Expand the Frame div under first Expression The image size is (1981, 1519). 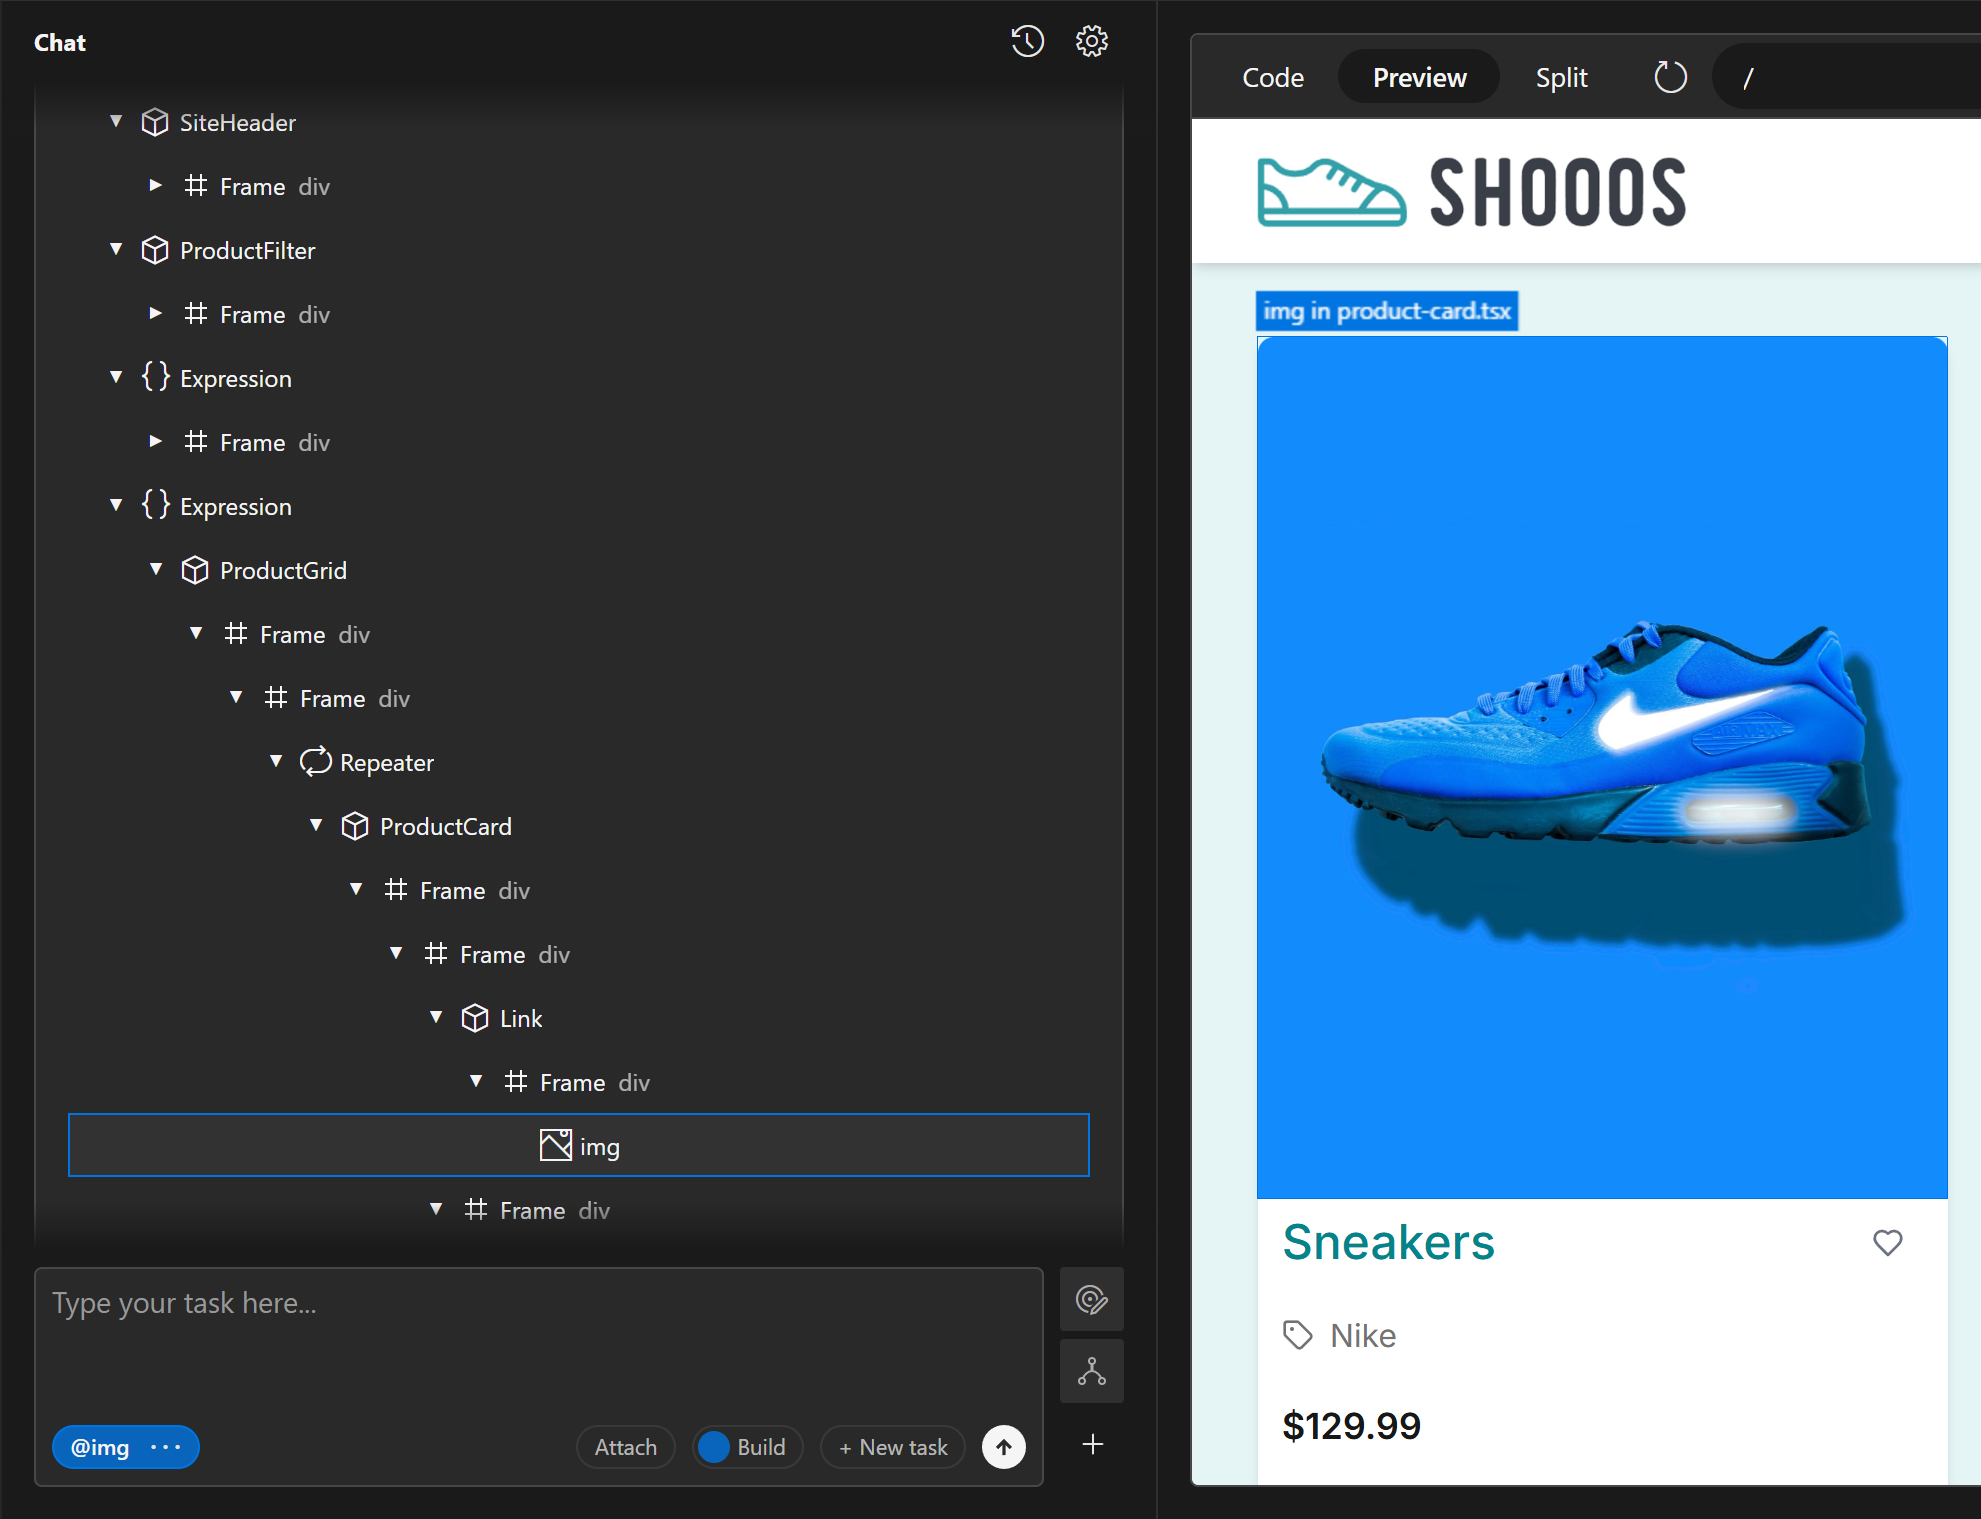coord(156,442)
